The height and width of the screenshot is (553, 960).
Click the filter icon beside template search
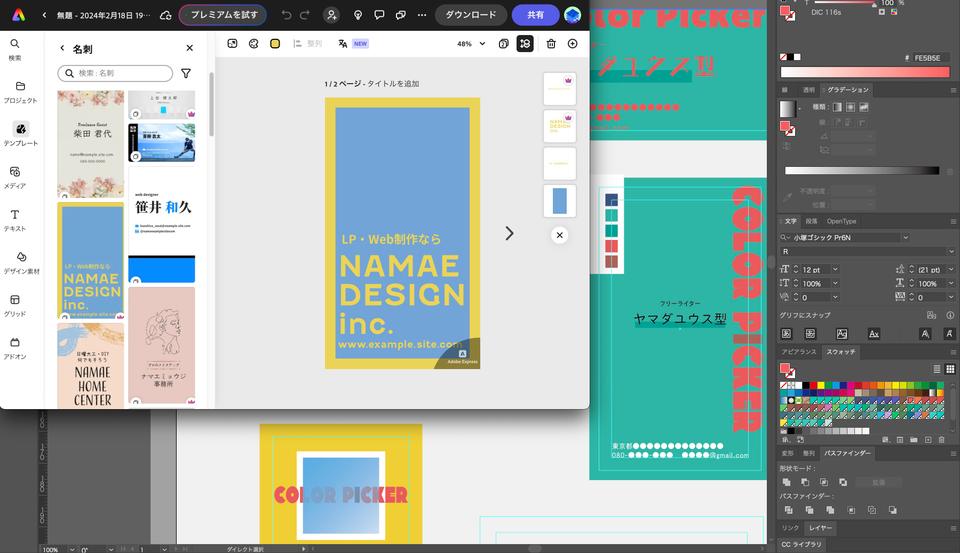pyautogui.click(x=186, y=74)
